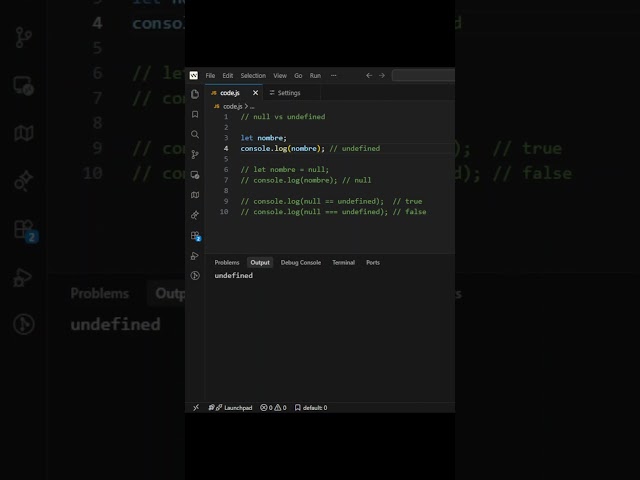Open the Run and Debug view icon
The width and height of the screenshot is (640, 480).
tap(195, 256)
